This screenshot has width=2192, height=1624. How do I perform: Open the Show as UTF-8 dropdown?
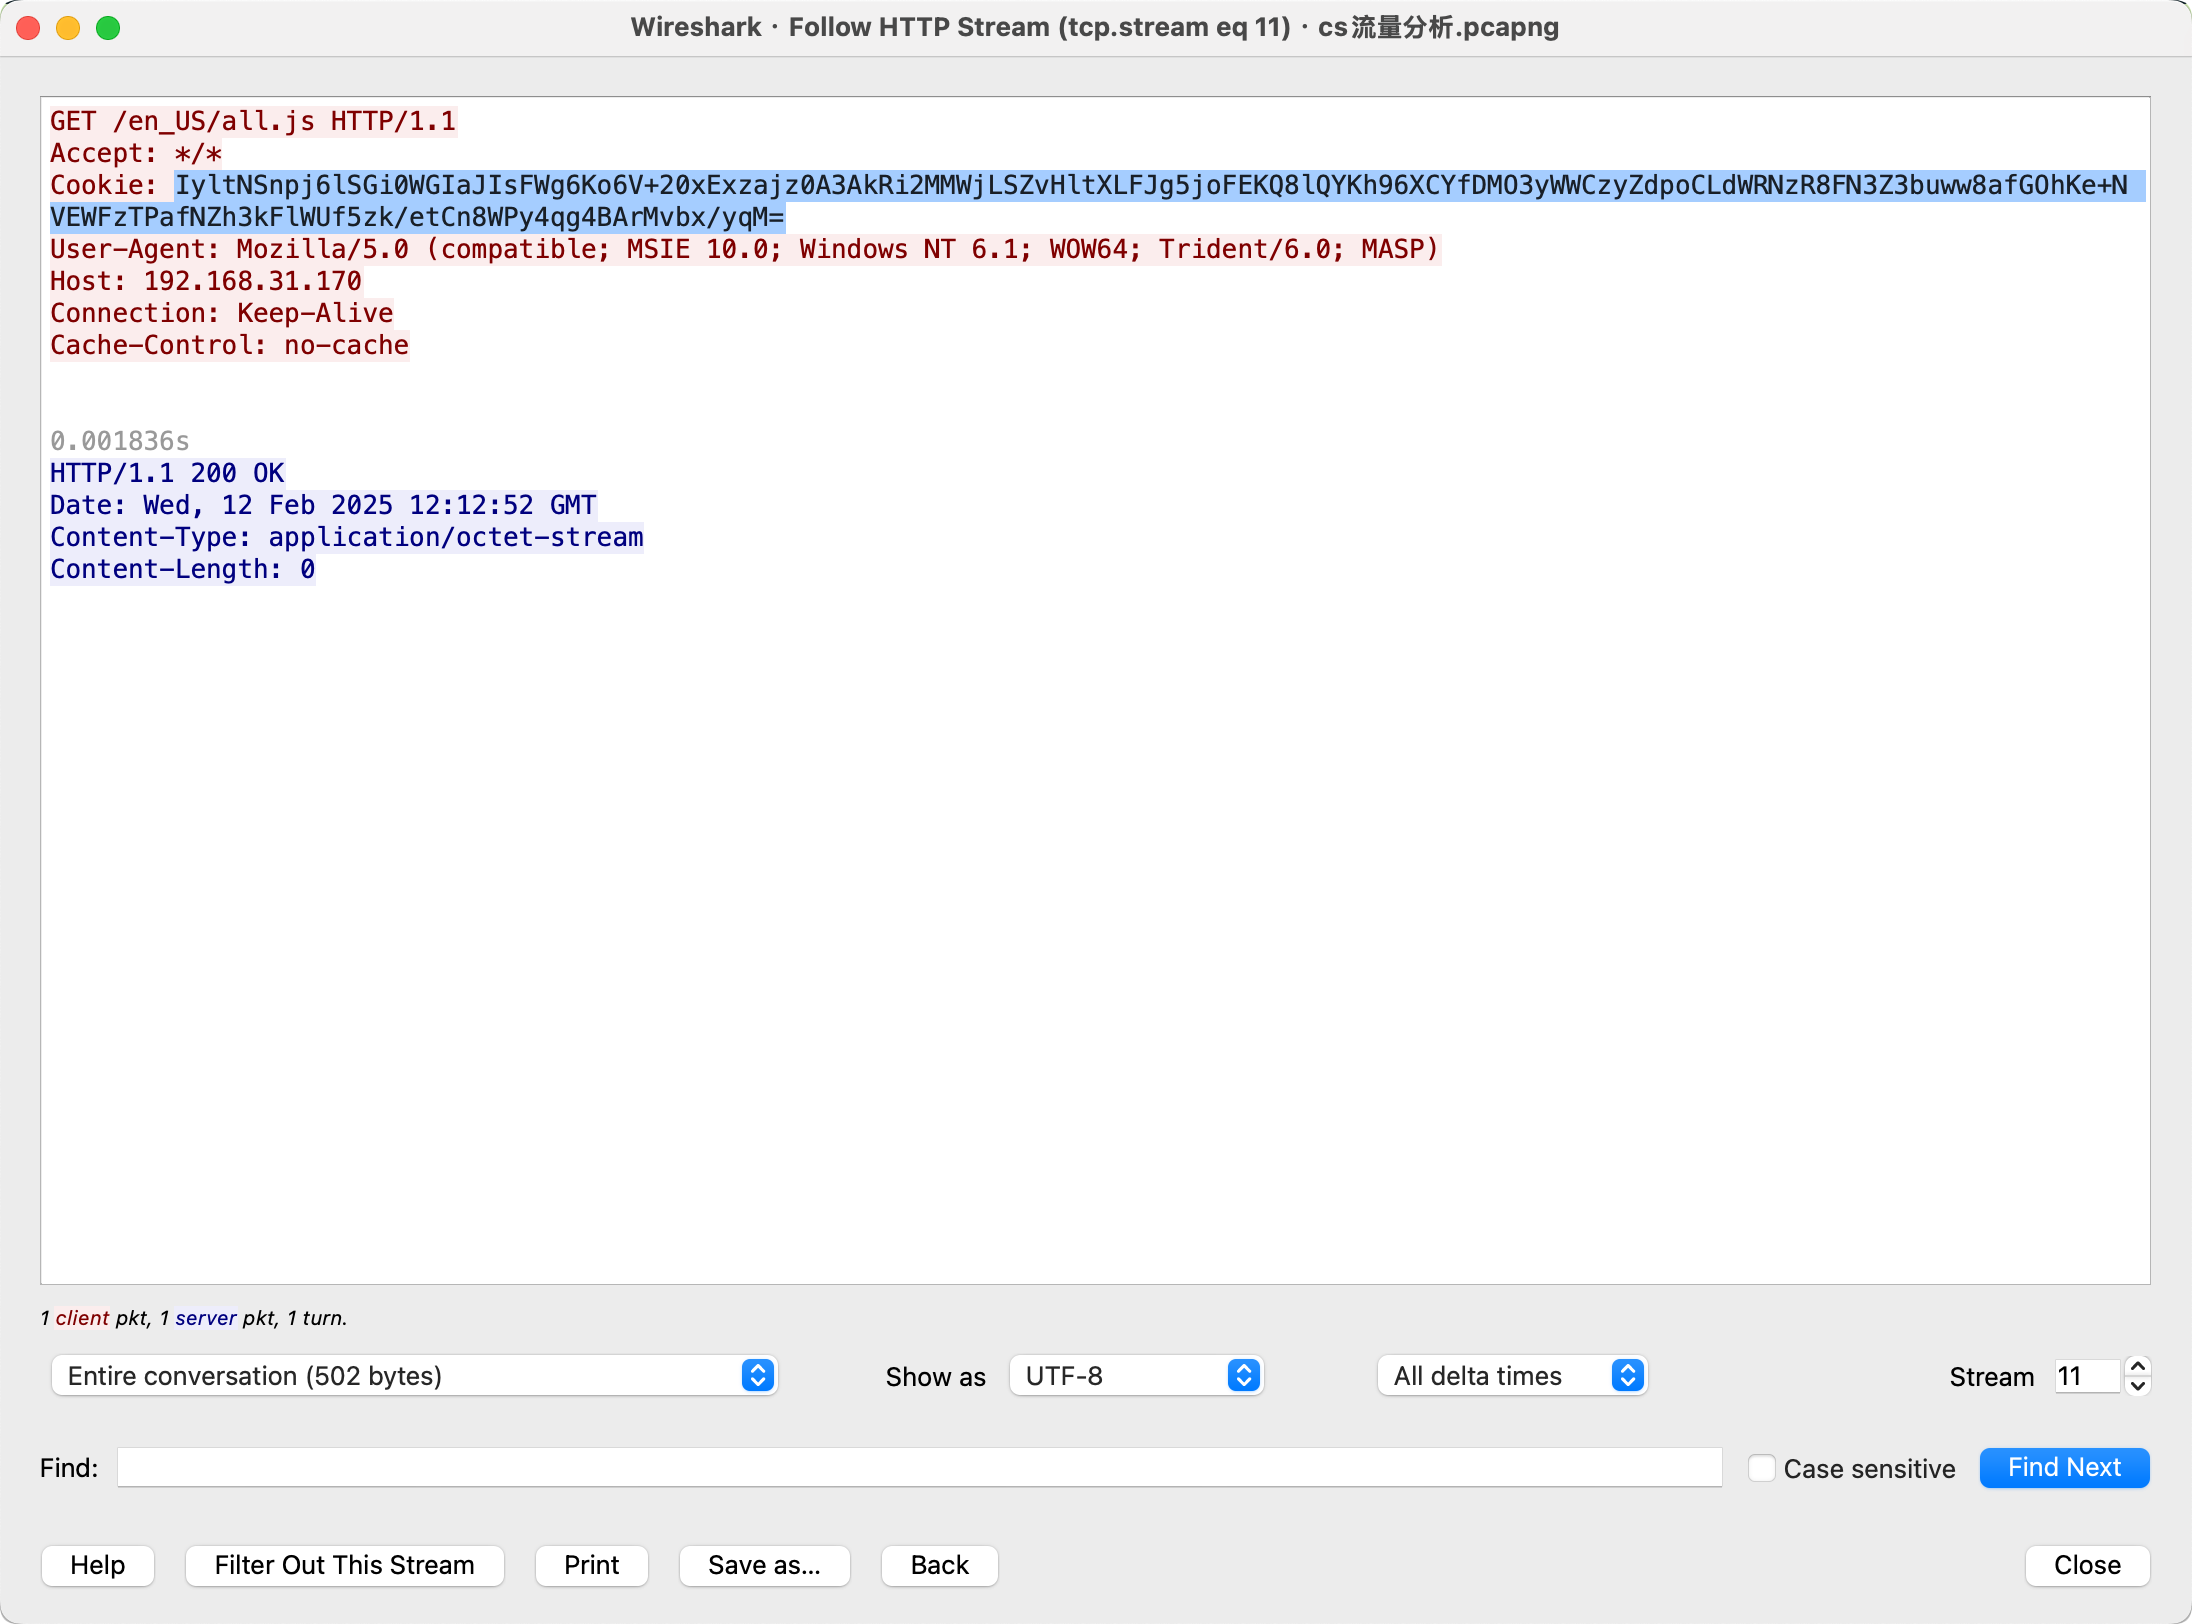pyautogui.click(x=1136, y=1376)
